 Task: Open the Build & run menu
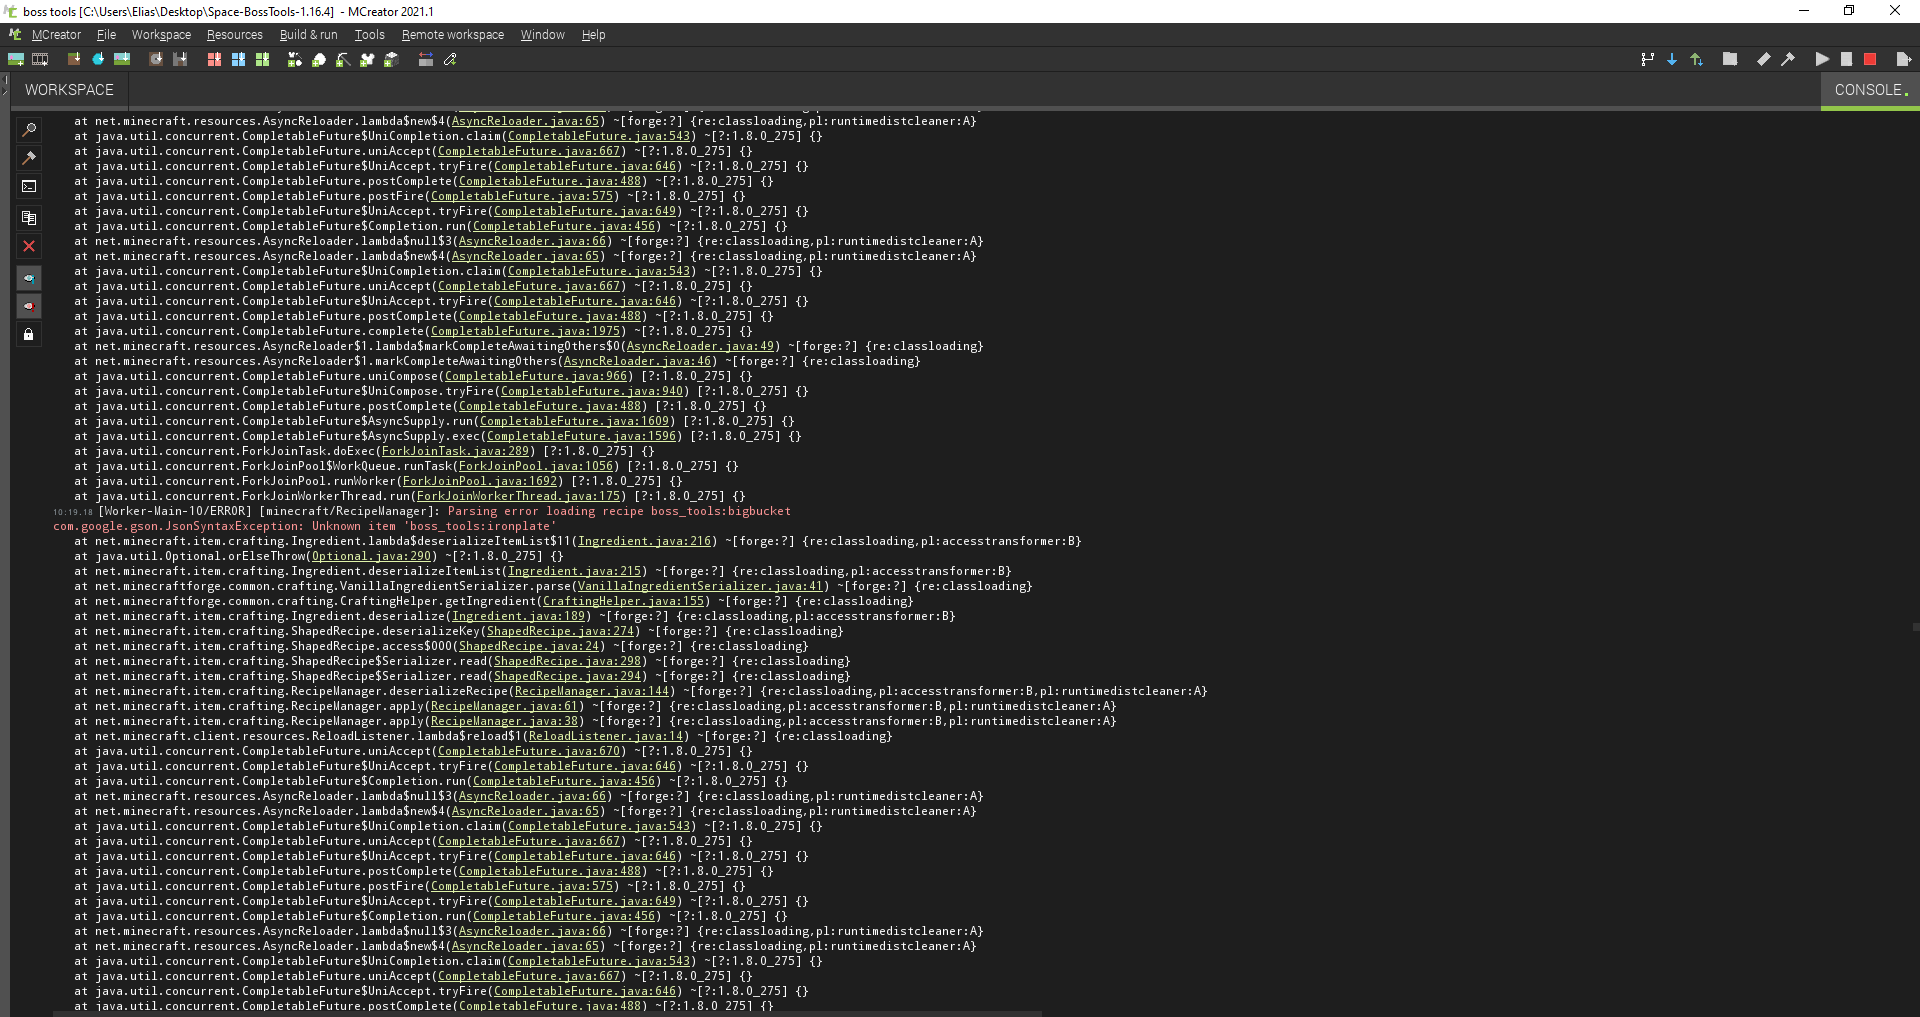point(308,34)
